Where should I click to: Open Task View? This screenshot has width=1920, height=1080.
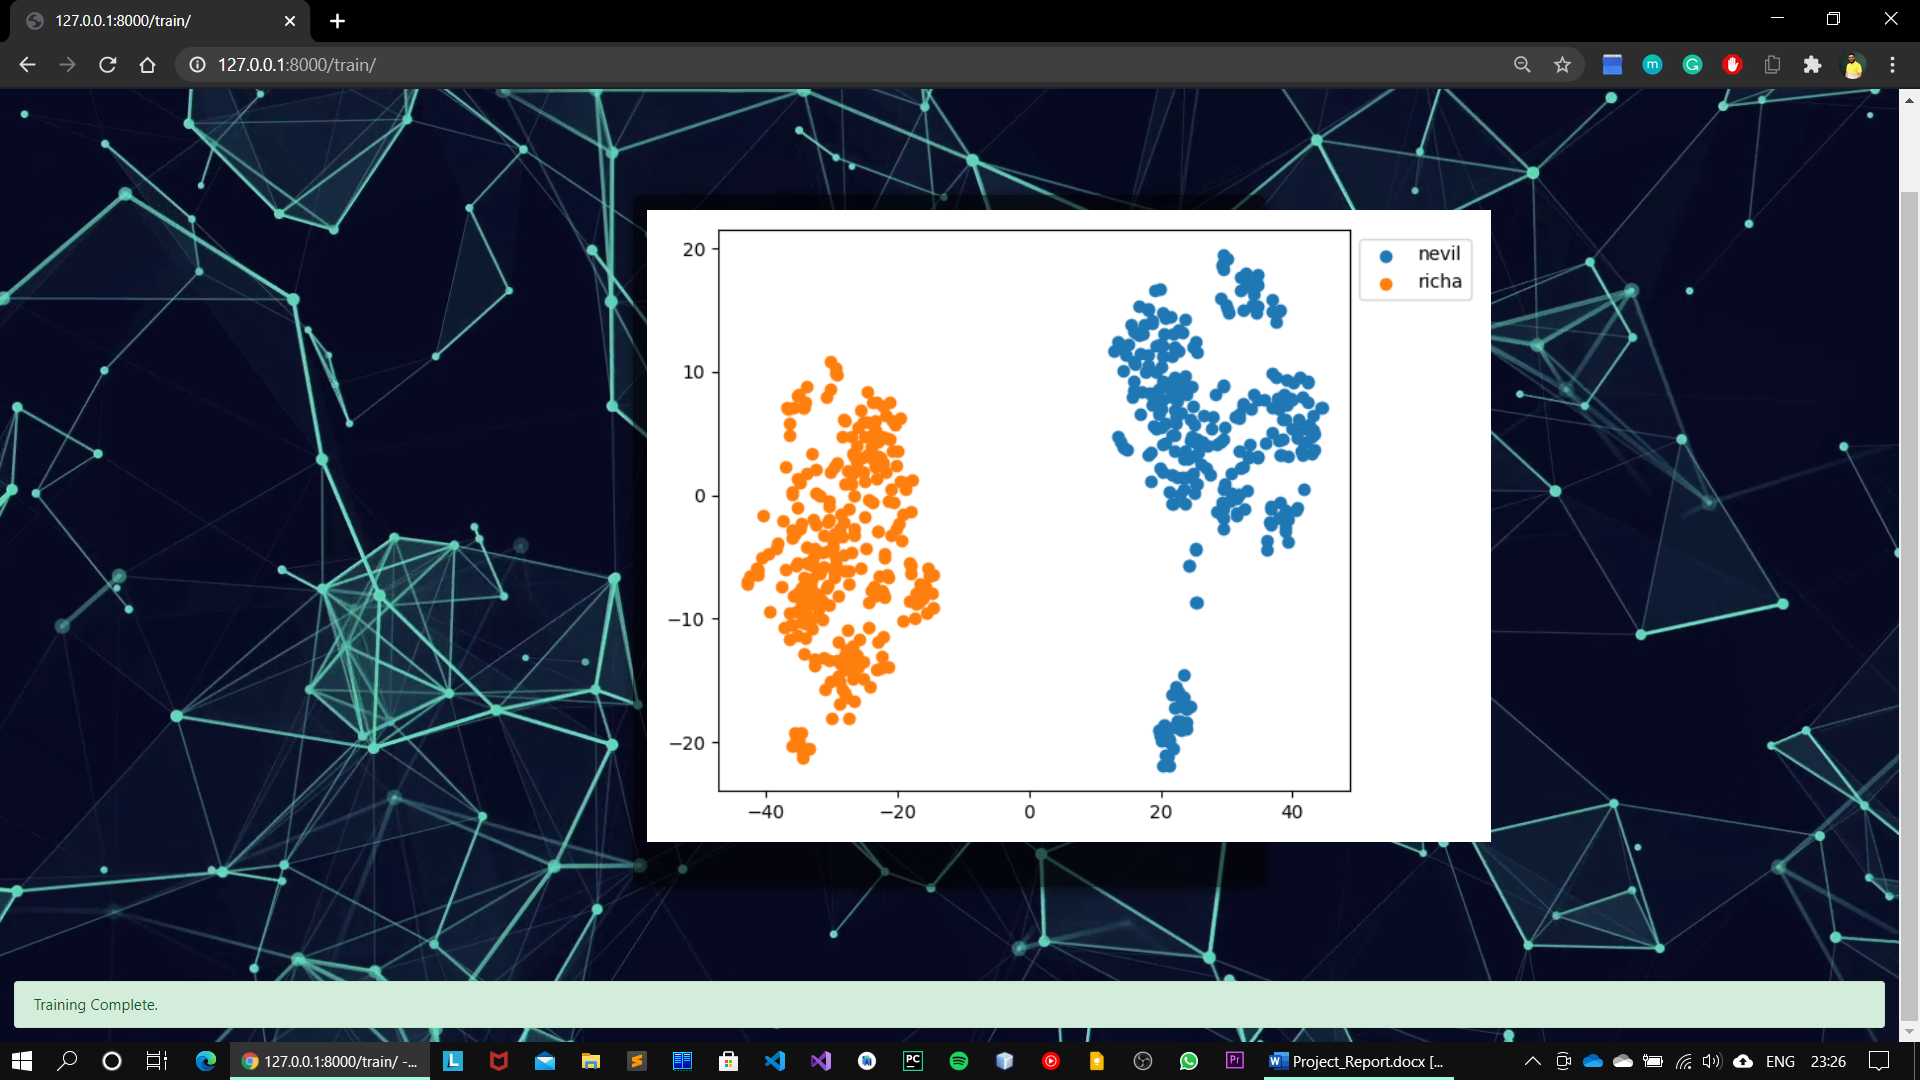pyautogui.click(x=157, y=1061)
